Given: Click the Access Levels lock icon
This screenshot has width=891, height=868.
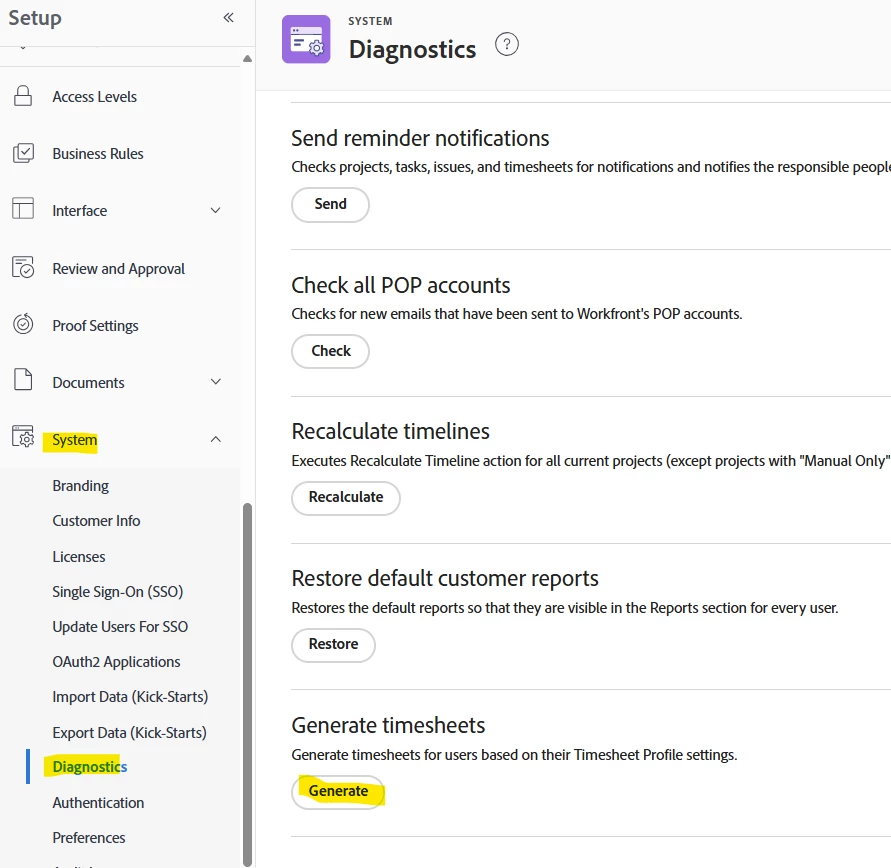Looking at the screenshot, I should (x=23, y=97).
